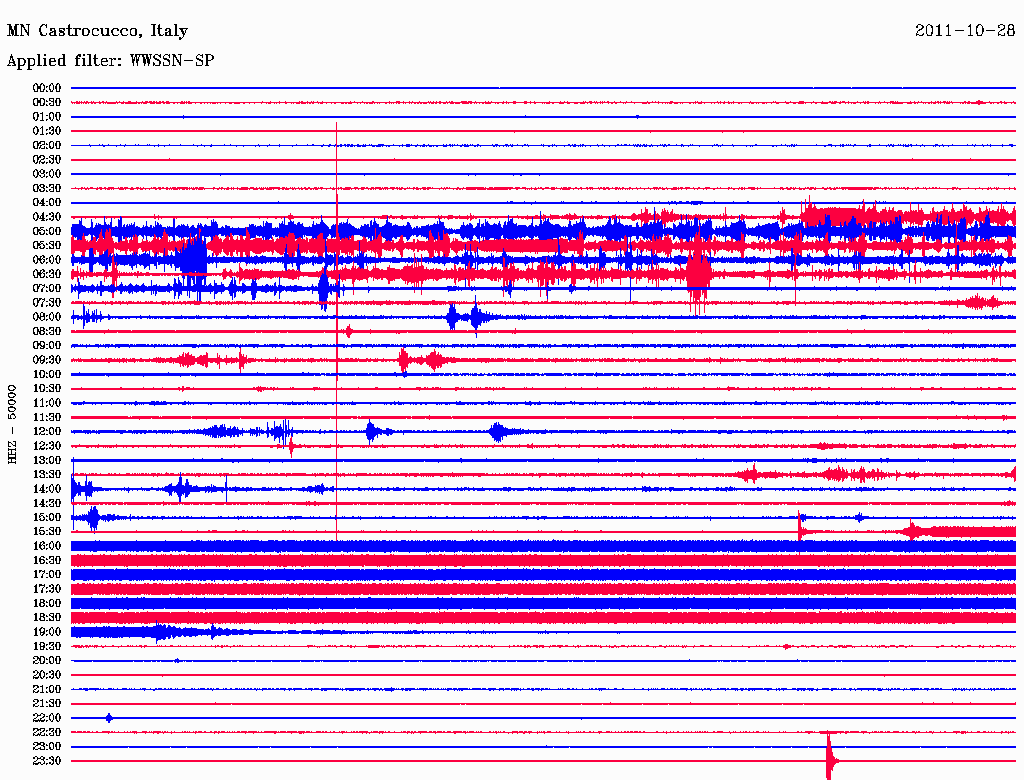Click the '05:30' time label
Viewport: 1024px width, 780px height.
click(47, 246)
